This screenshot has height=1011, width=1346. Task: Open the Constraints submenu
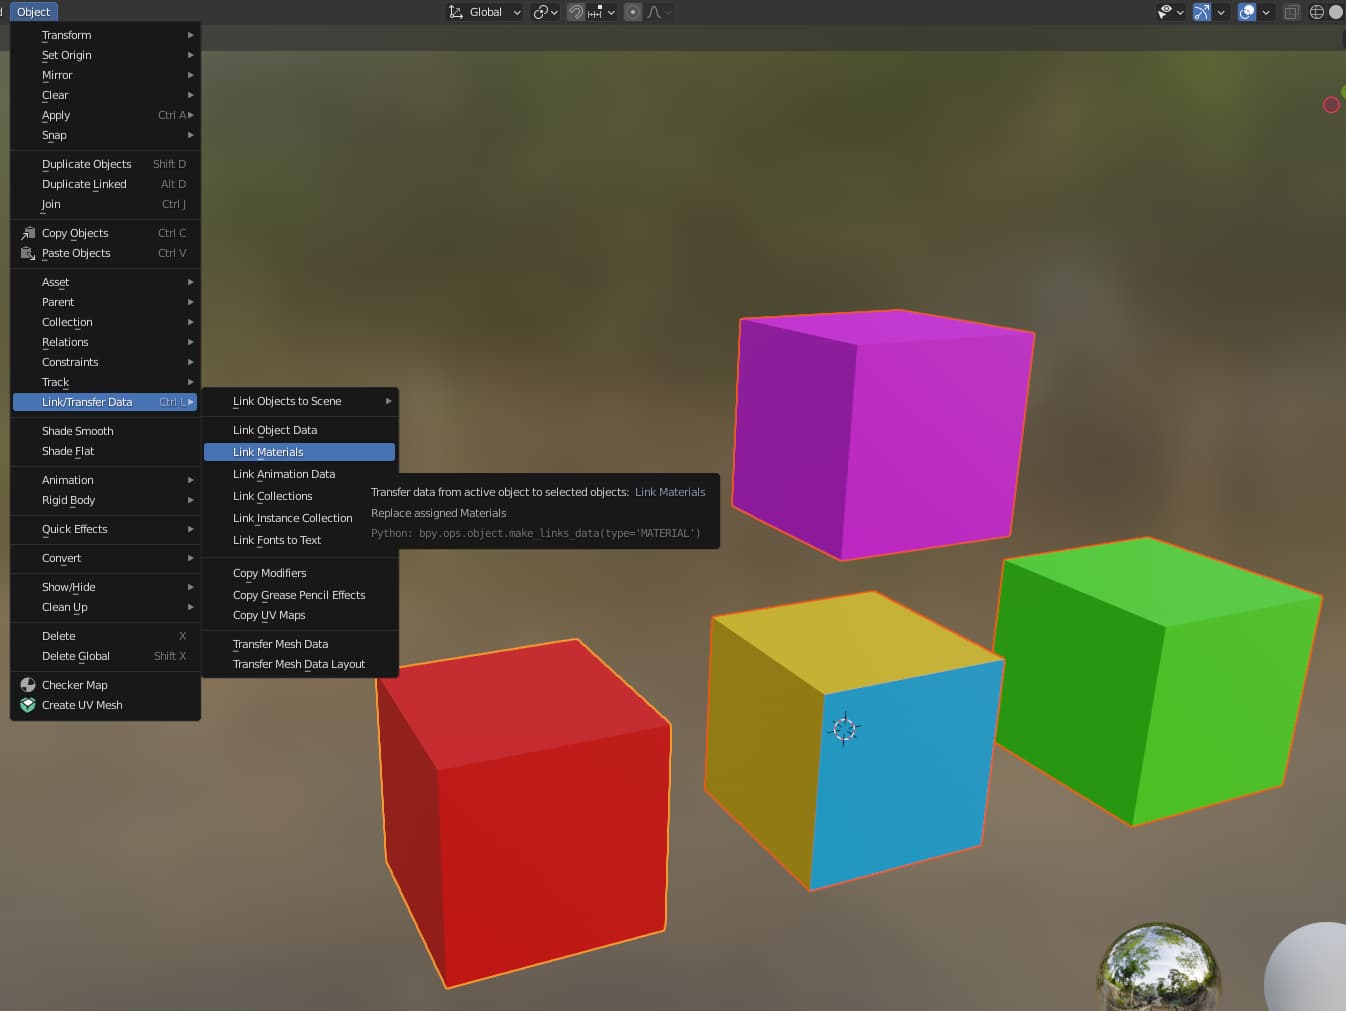pos(105,362)
